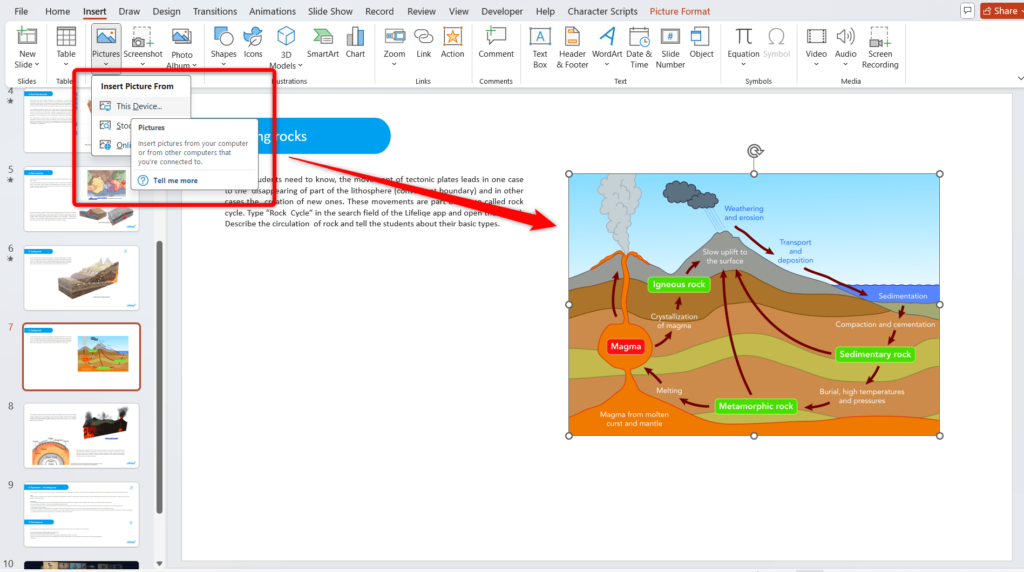Choose This Device from picture menu

tap(137, 106)
